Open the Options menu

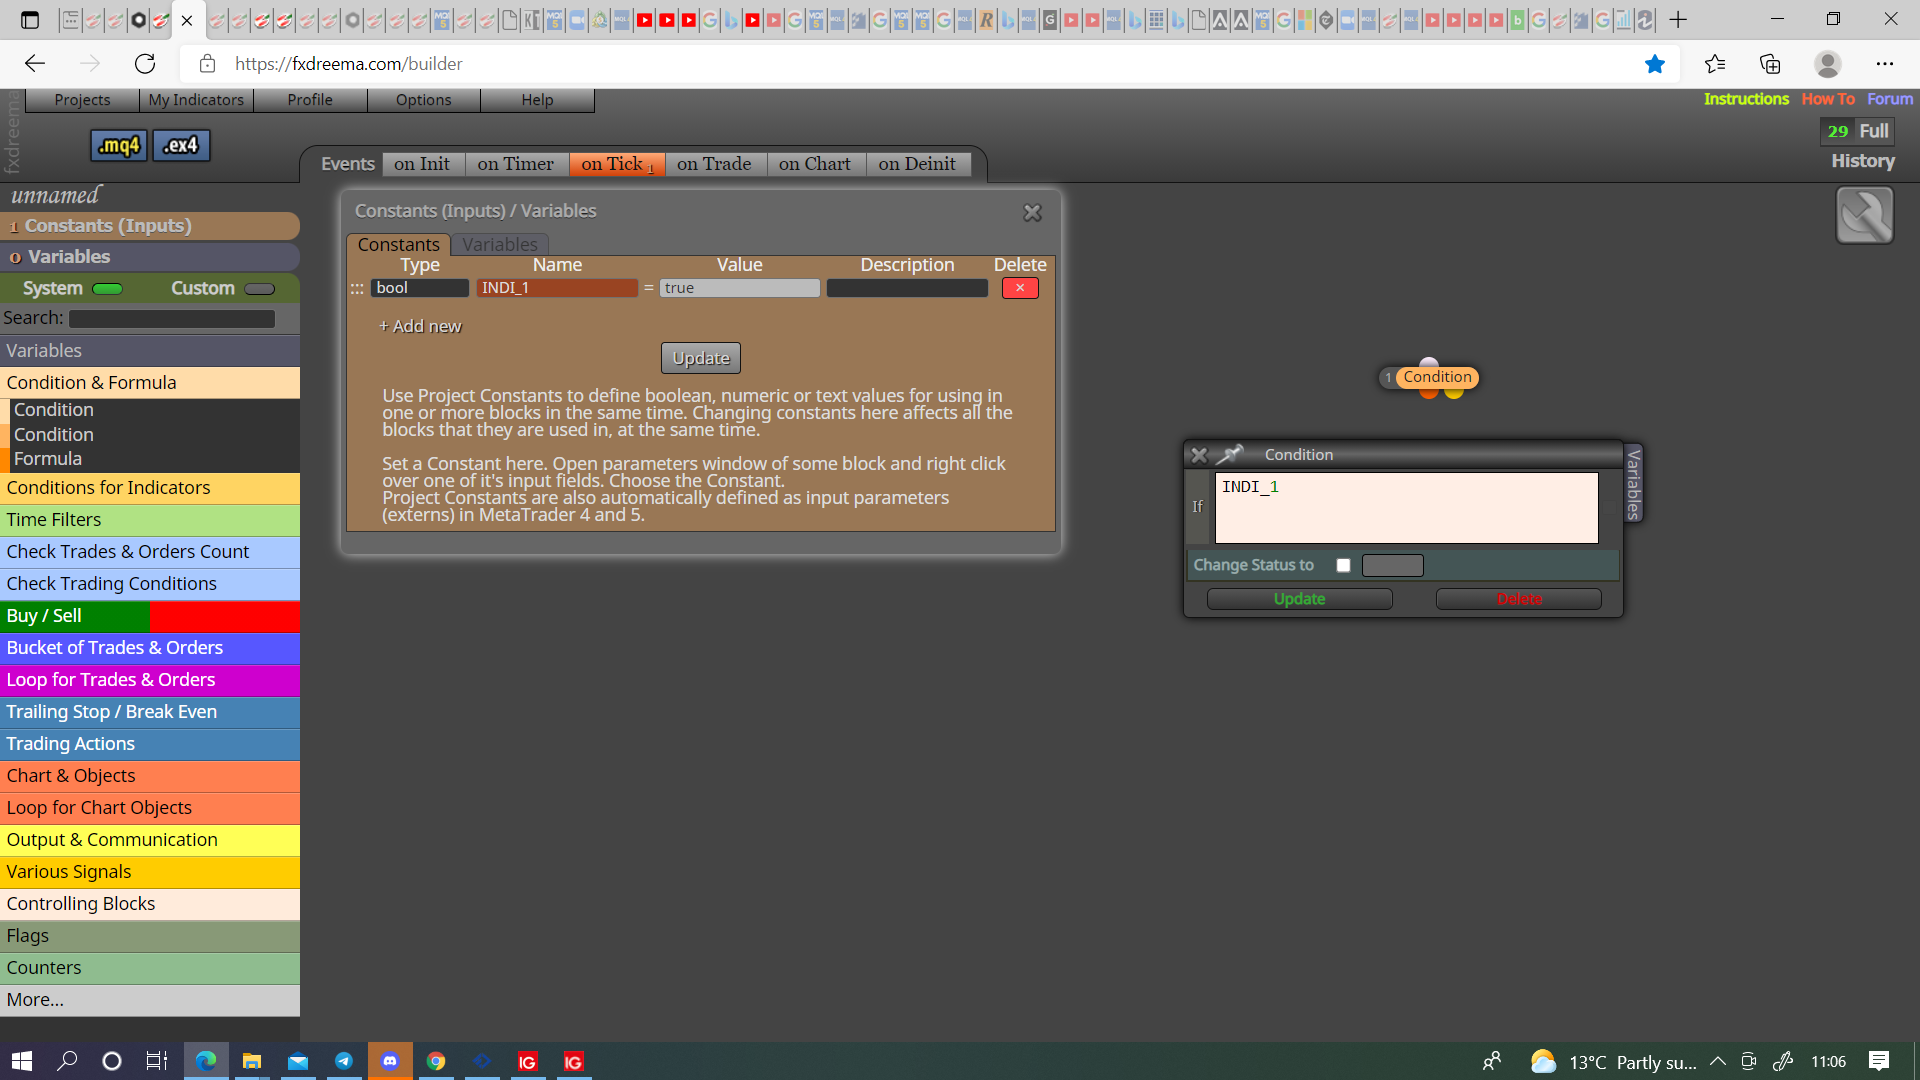point(423,100)
